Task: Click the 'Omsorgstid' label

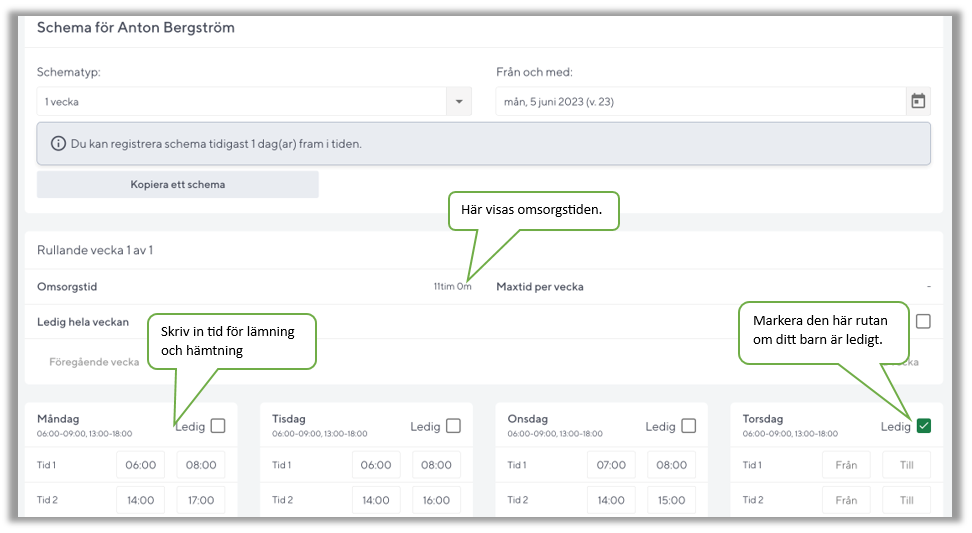Action: click(x=67, y=287)
